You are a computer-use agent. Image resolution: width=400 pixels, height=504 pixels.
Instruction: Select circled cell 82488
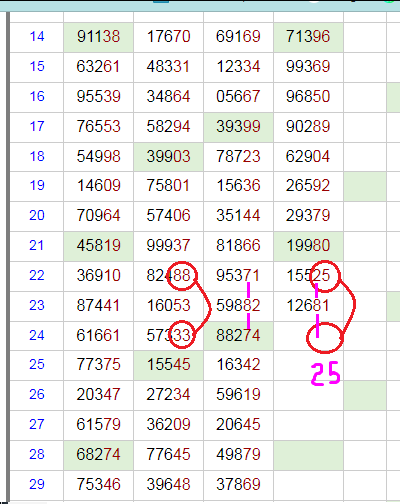point(168,276)
